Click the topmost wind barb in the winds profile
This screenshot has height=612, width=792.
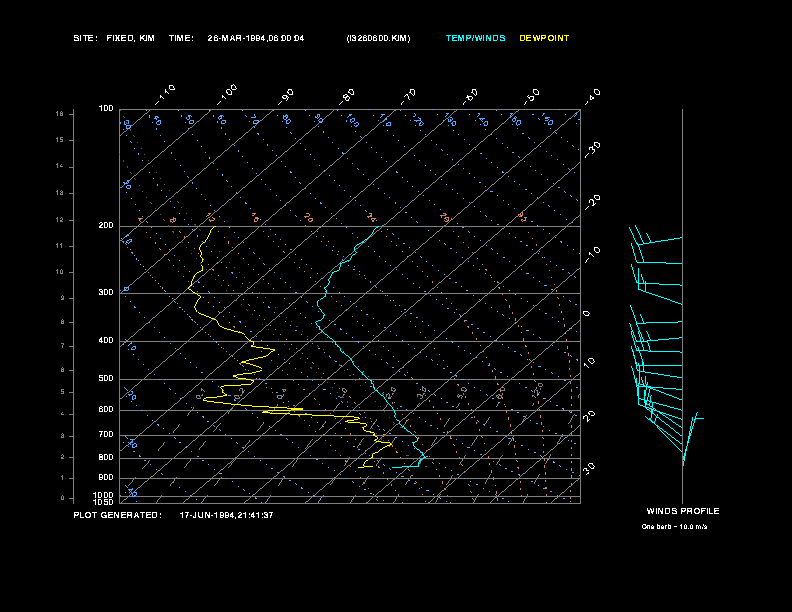[655, 235]
